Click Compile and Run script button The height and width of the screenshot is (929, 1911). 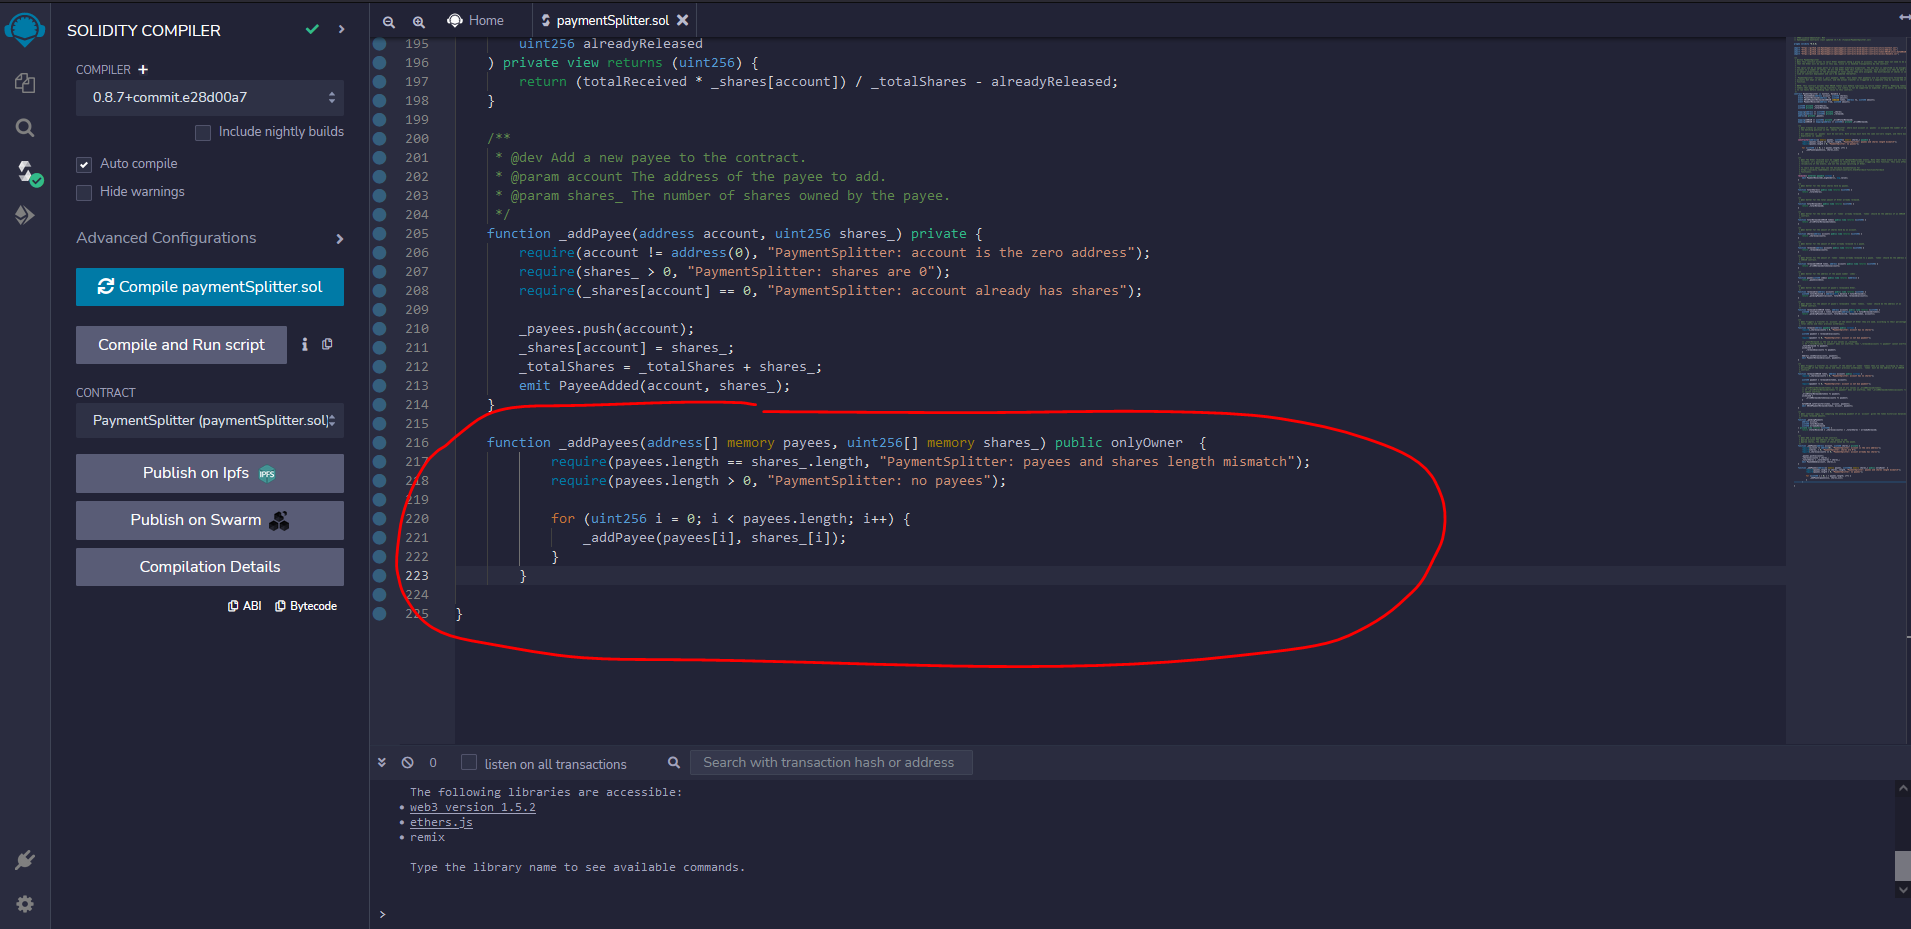click(x=181, y=345)
